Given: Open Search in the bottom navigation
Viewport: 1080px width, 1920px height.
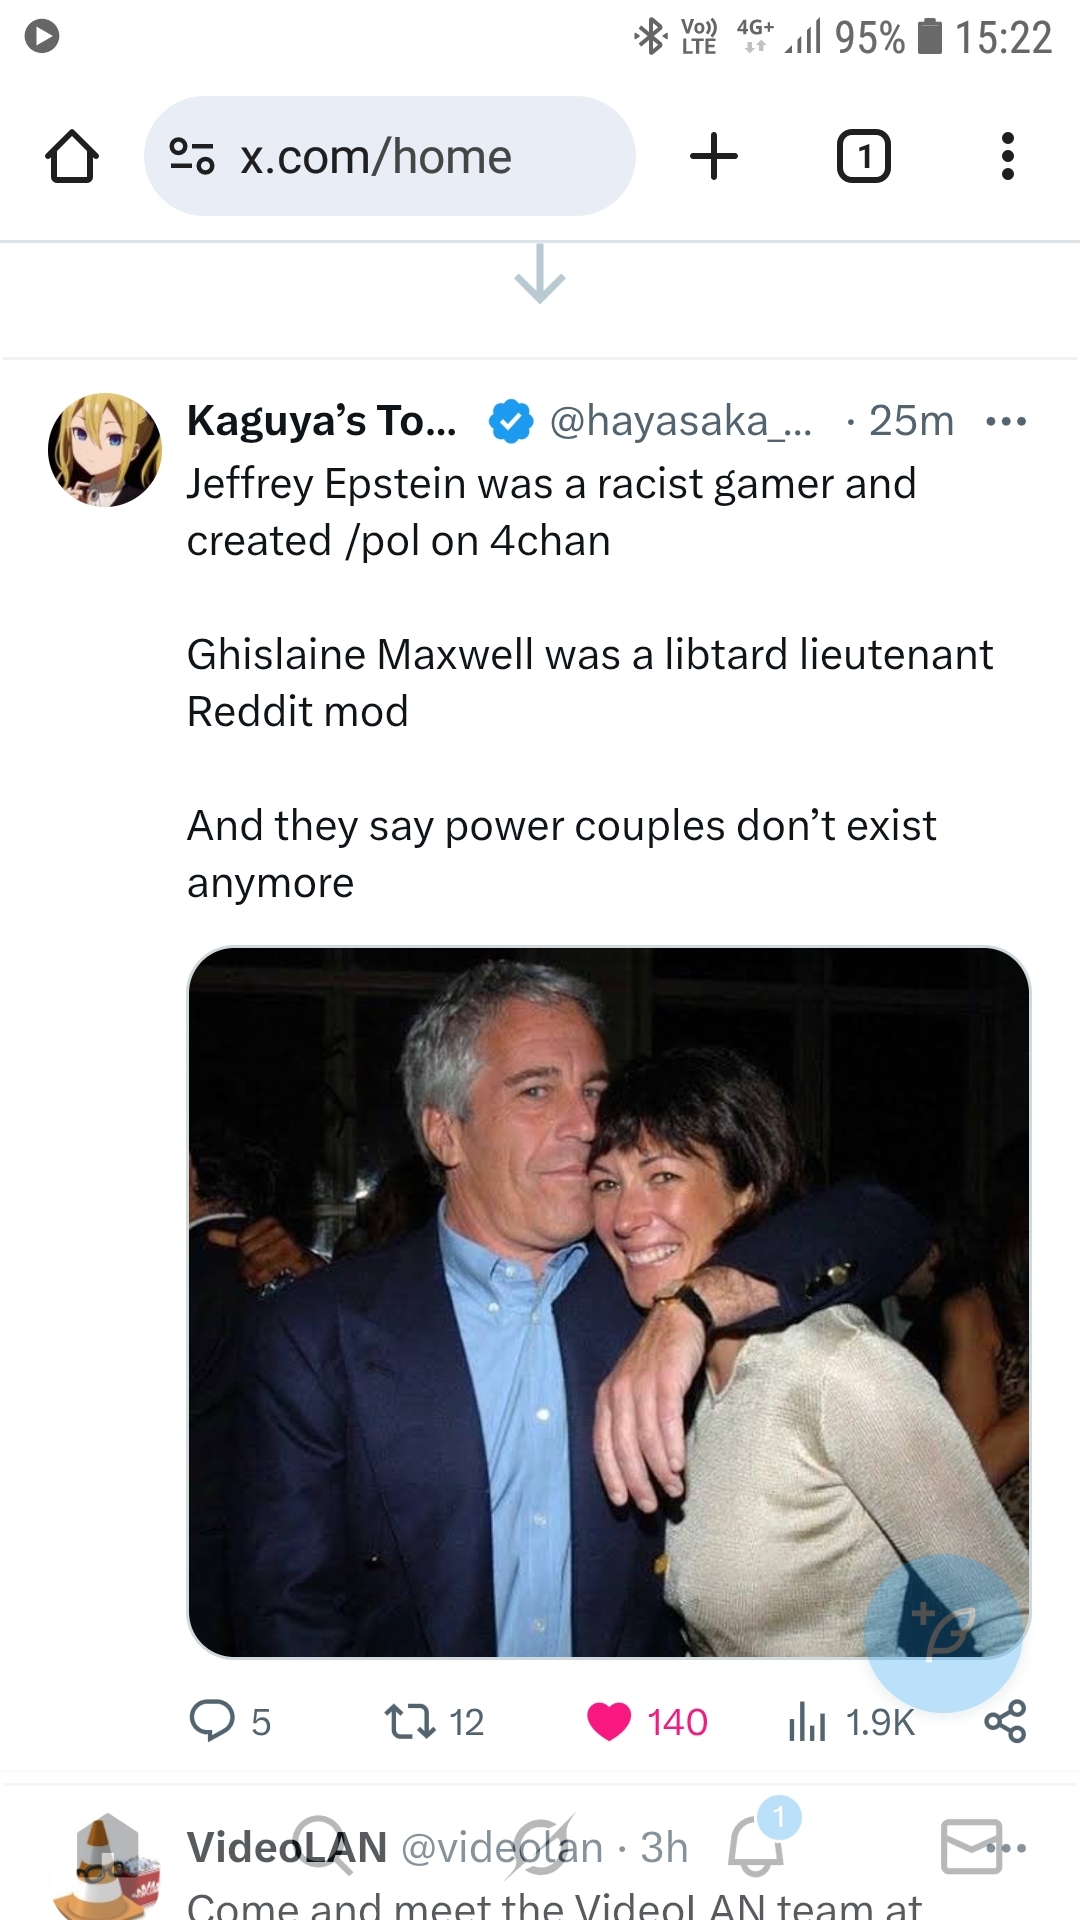Looking at the screenshot, I should (x=322, y=1845).
